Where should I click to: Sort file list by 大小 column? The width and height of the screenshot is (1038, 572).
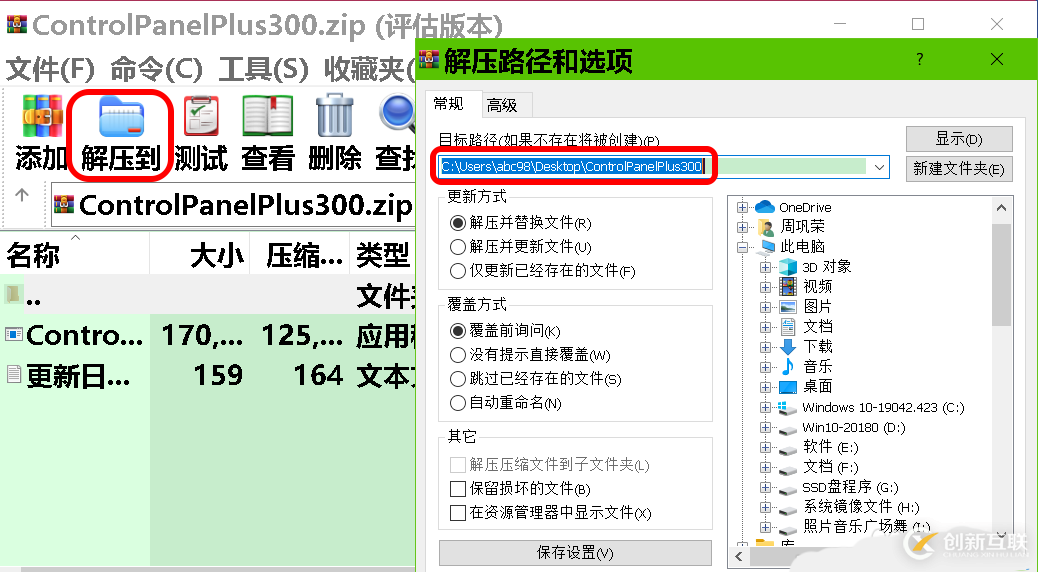[x=200, y=254]
